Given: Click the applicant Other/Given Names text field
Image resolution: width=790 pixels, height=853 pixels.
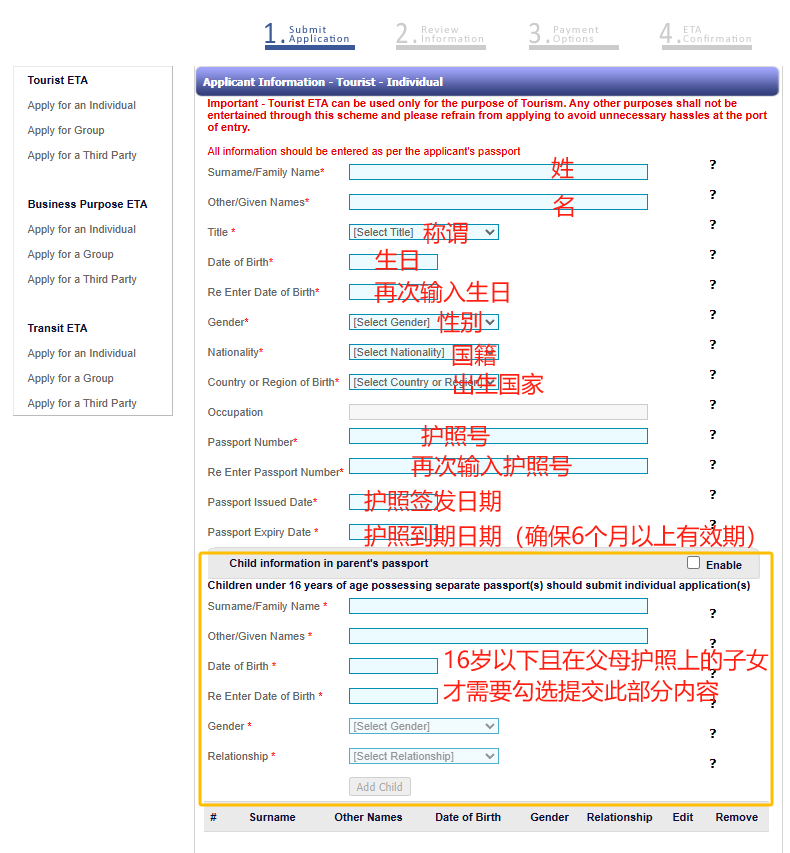Looking at the screenshot, I should [x=498, y=202].
